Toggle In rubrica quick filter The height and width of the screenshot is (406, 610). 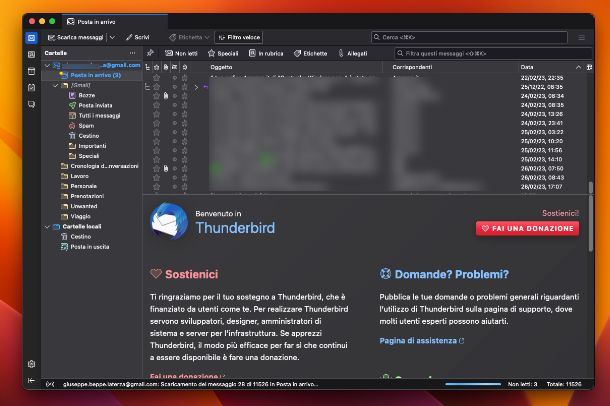pos(266,53)
